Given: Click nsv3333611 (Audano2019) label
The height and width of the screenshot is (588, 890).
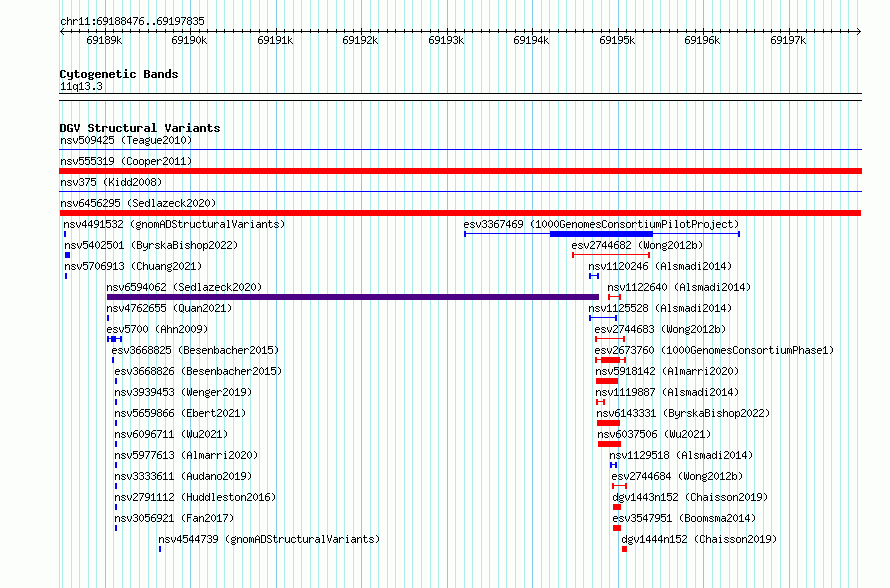Looking at the screenshot, I should [183, 476].
